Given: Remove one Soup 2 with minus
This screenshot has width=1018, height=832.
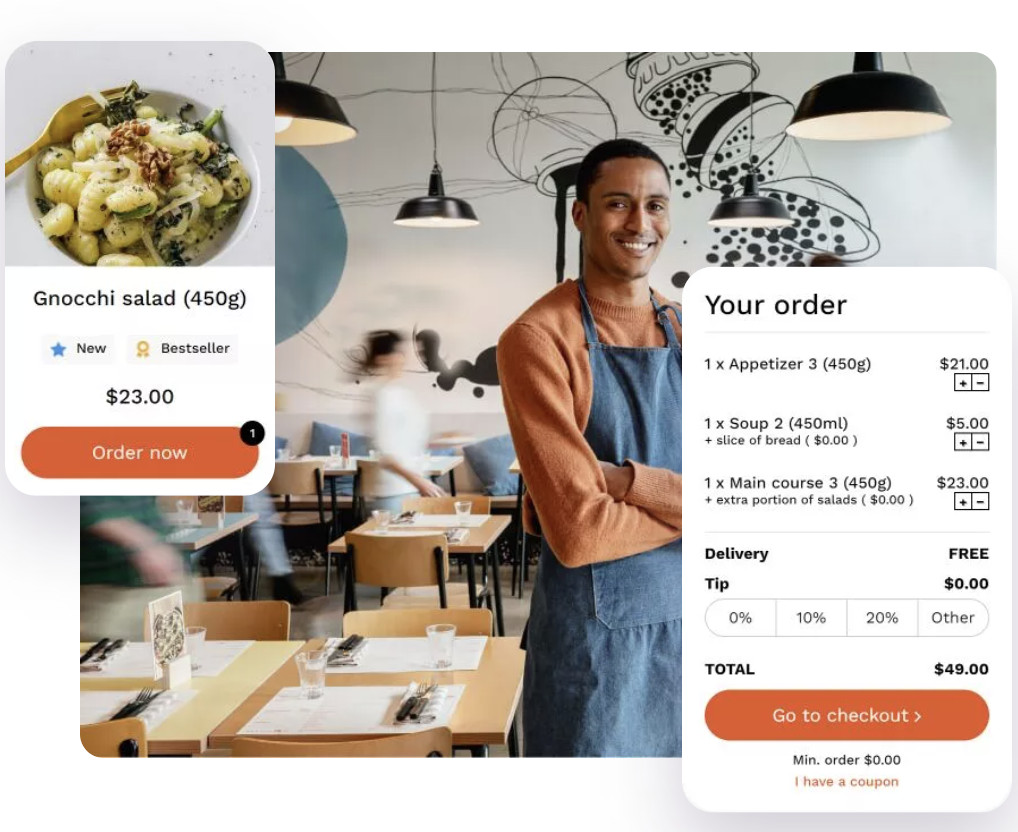Looking at the screenshot, I should pyautogui.click(x=980, y=443).
